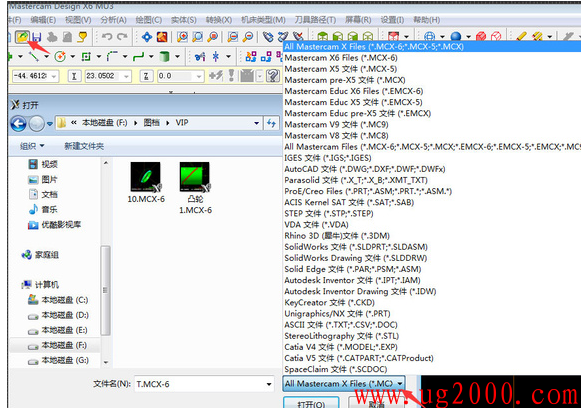Image resolution: width=581 pixels, height=408 pixels.
Task: Select the Create line tool icon
Action: click(34, 56)
